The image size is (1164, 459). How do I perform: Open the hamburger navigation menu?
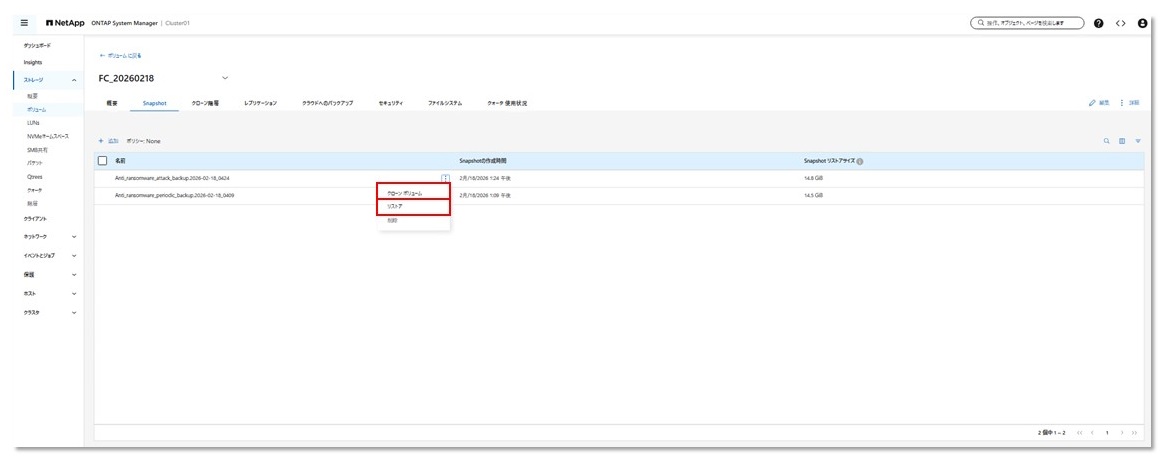point(25,23)
